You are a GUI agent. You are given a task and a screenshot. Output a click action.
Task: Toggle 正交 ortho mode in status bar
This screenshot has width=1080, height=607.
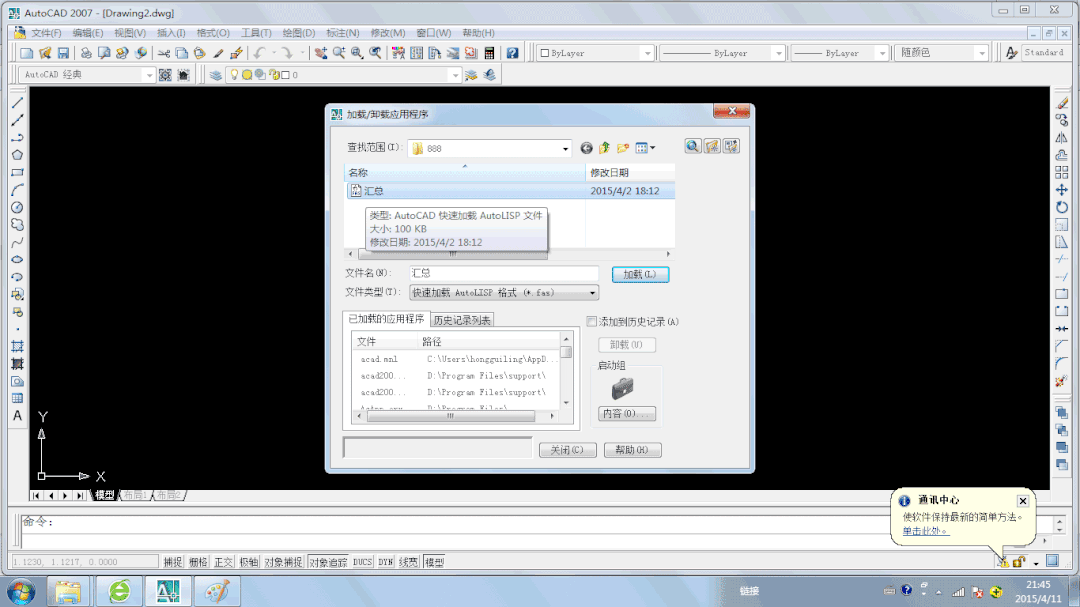pyautogui.click(x=223, y=562)
